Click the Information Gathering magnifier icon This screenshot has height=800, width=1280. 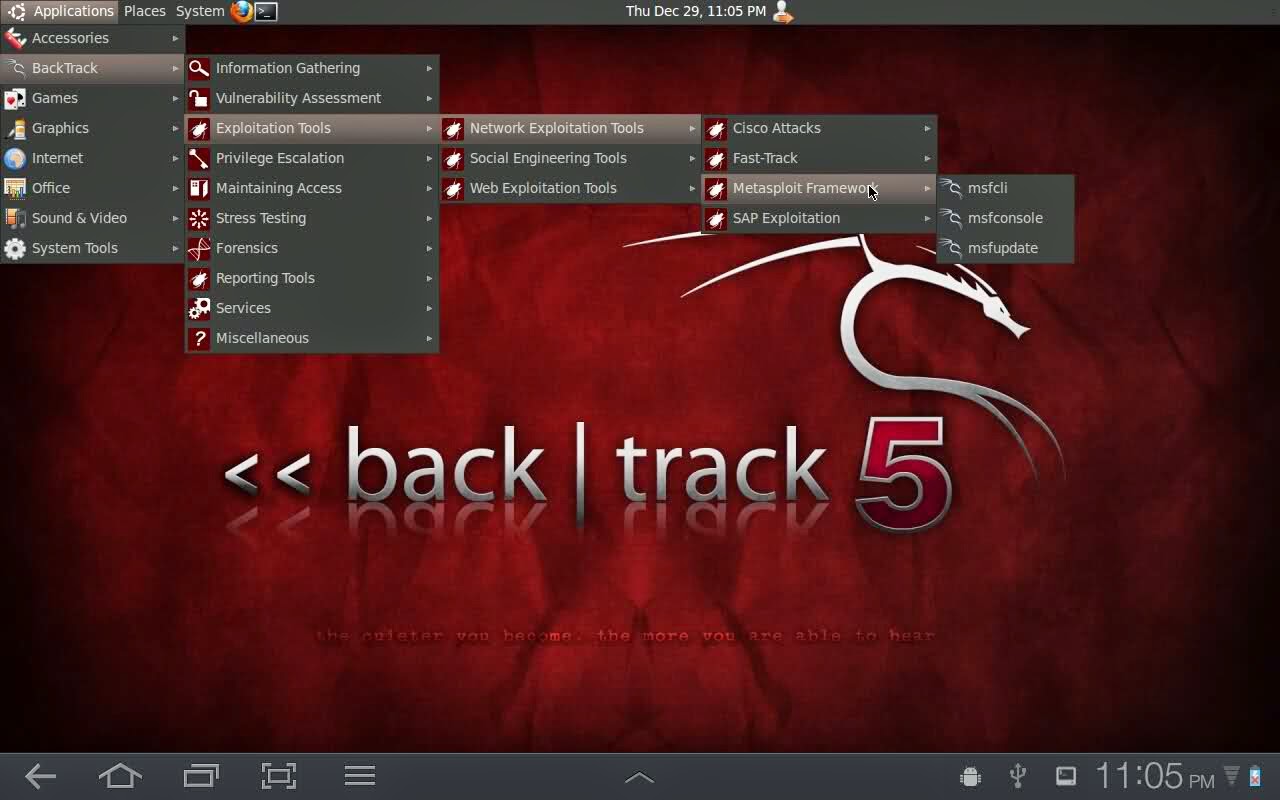(199, 68)
